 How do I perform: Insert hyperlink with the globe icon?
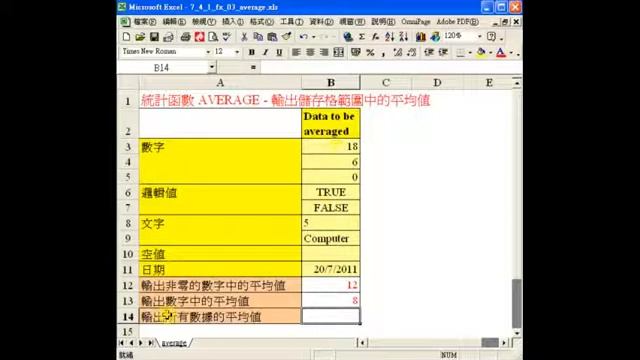click(x=348, y=37)
